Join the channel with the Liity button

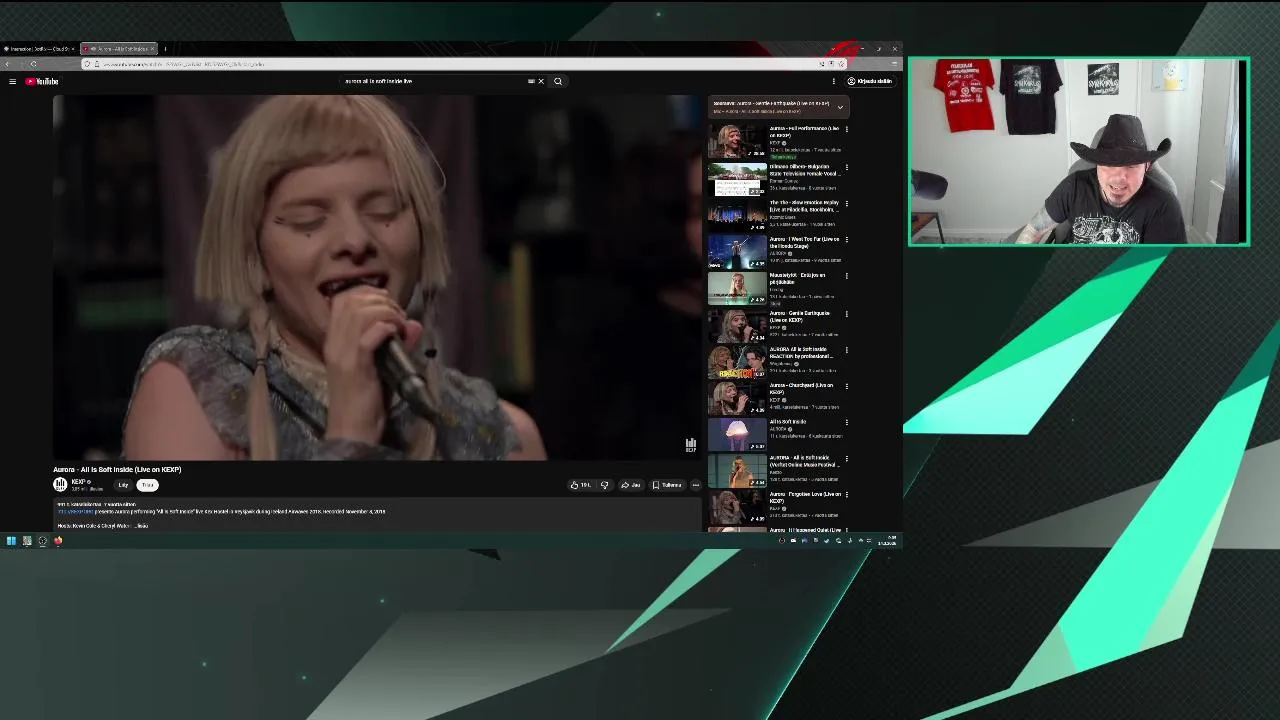[x=123, y=485]
